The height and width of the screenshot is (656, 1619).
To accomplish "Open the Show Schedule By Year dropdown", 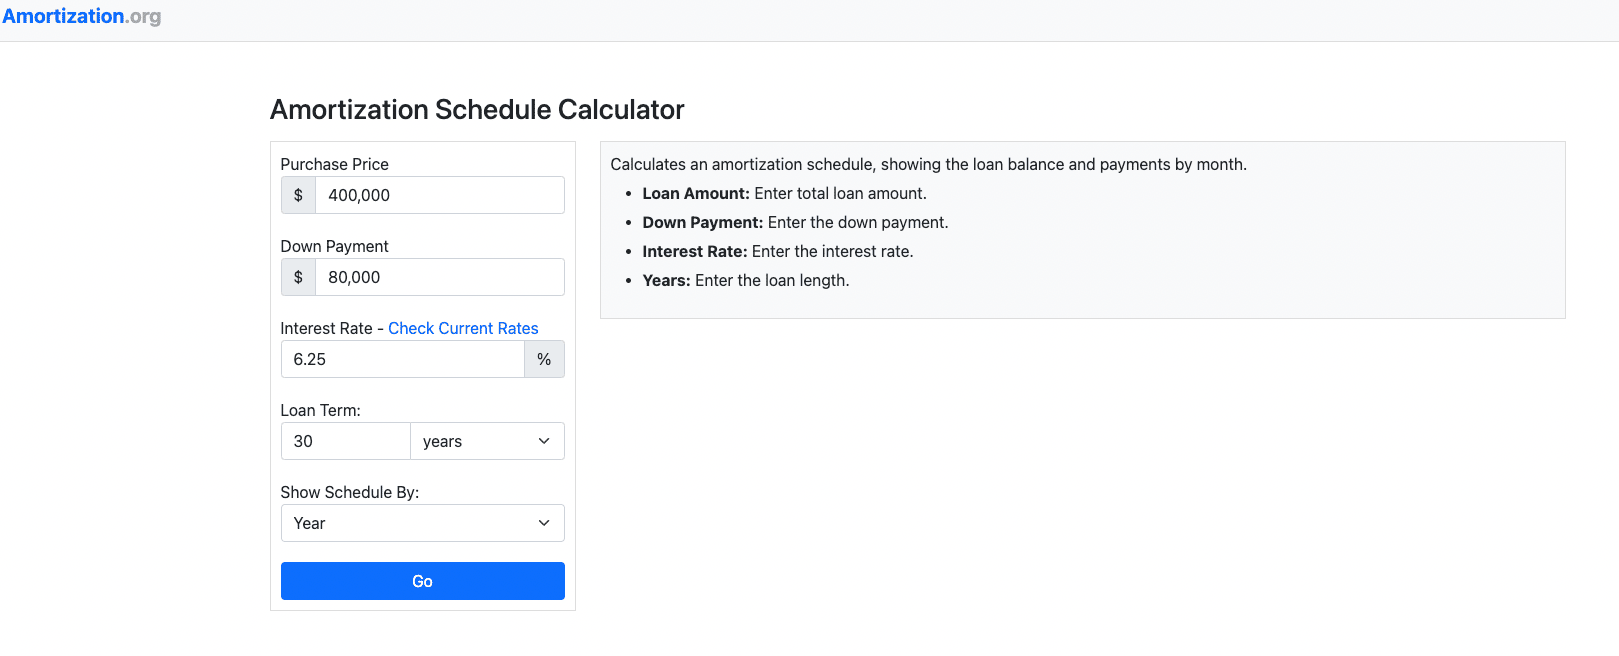I will point(423,523).
